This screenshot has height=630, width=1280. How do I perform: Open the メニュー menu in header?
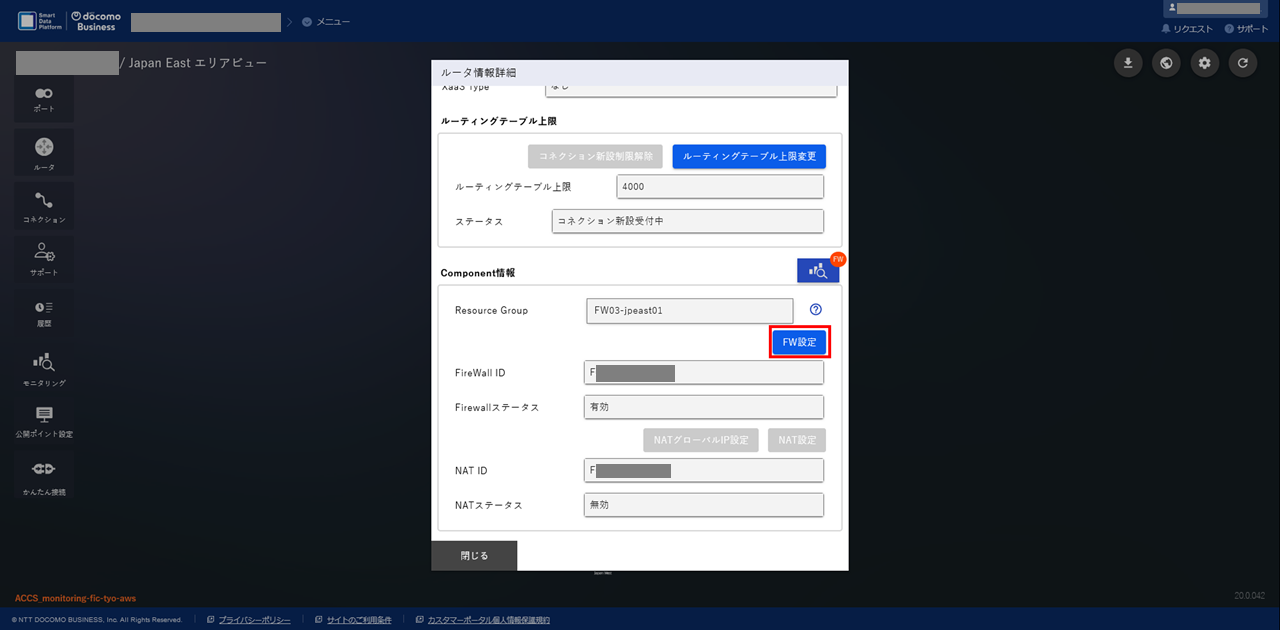tap(326, 22)
